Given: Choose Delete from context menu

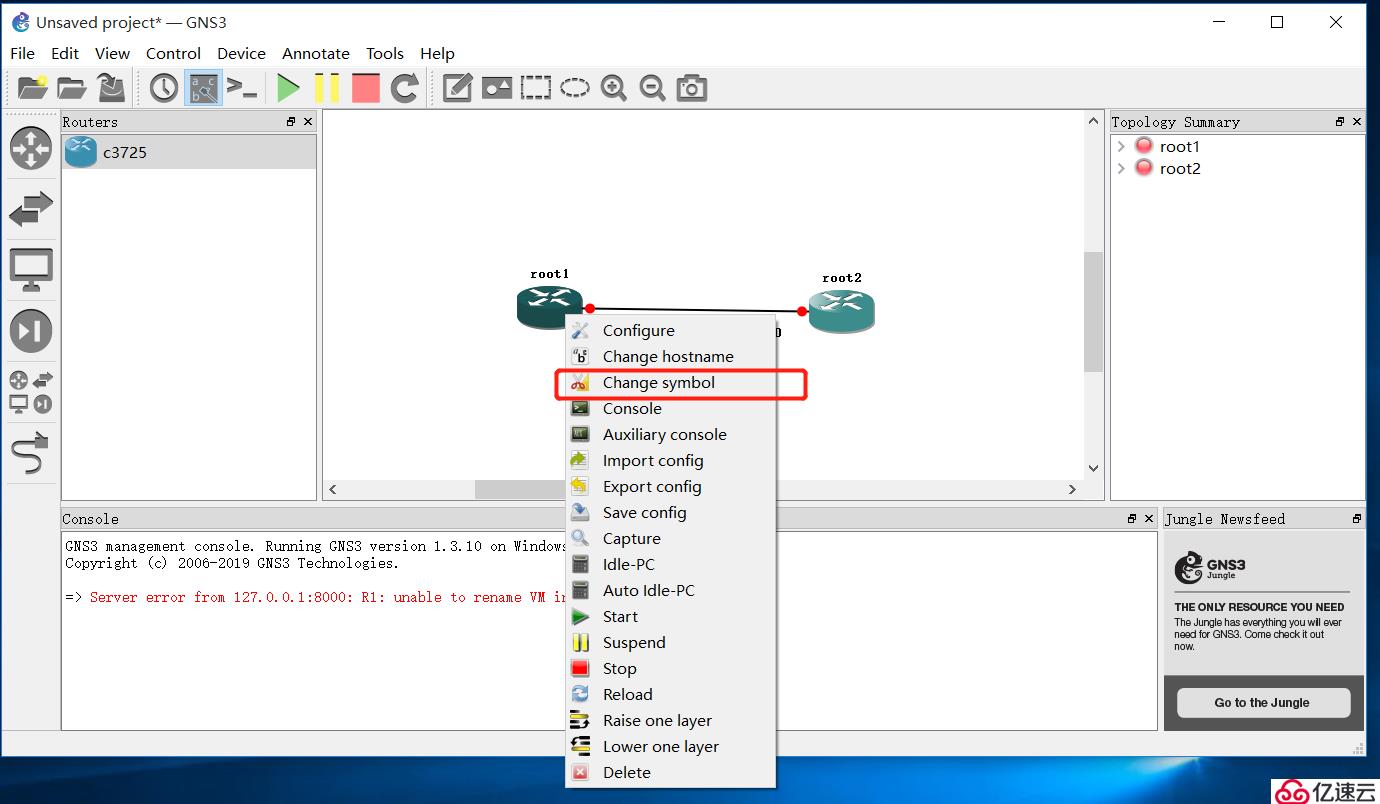Looking at the screenshot, I should pyautogui.click(x=671, y=772).
